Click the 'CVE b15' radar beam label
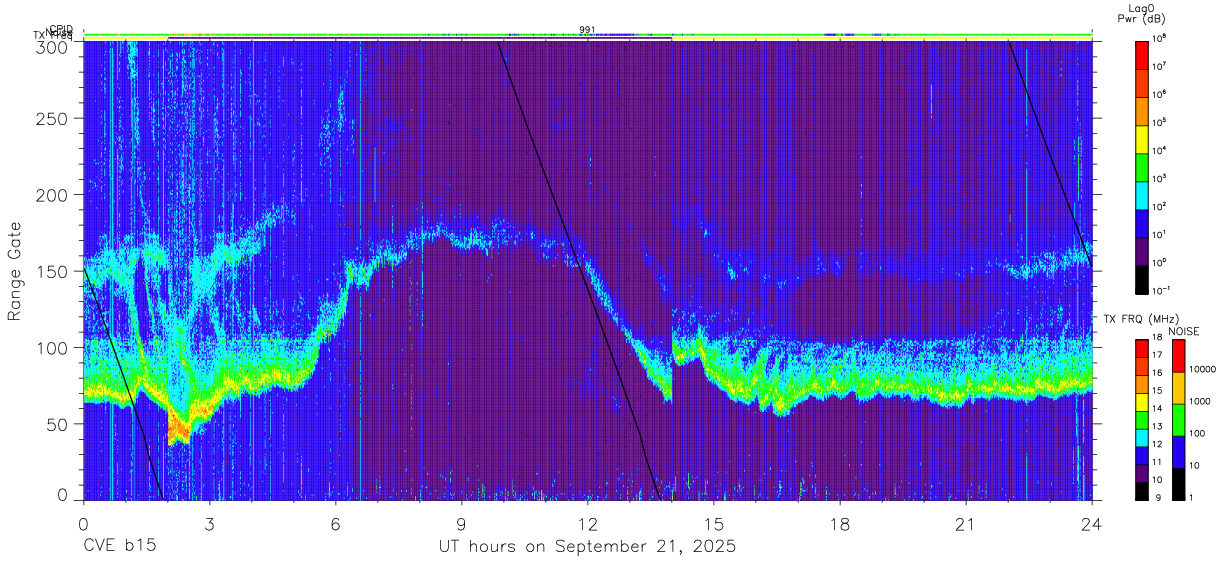This screenshot has width=1228, height=567. click(119, 547)
